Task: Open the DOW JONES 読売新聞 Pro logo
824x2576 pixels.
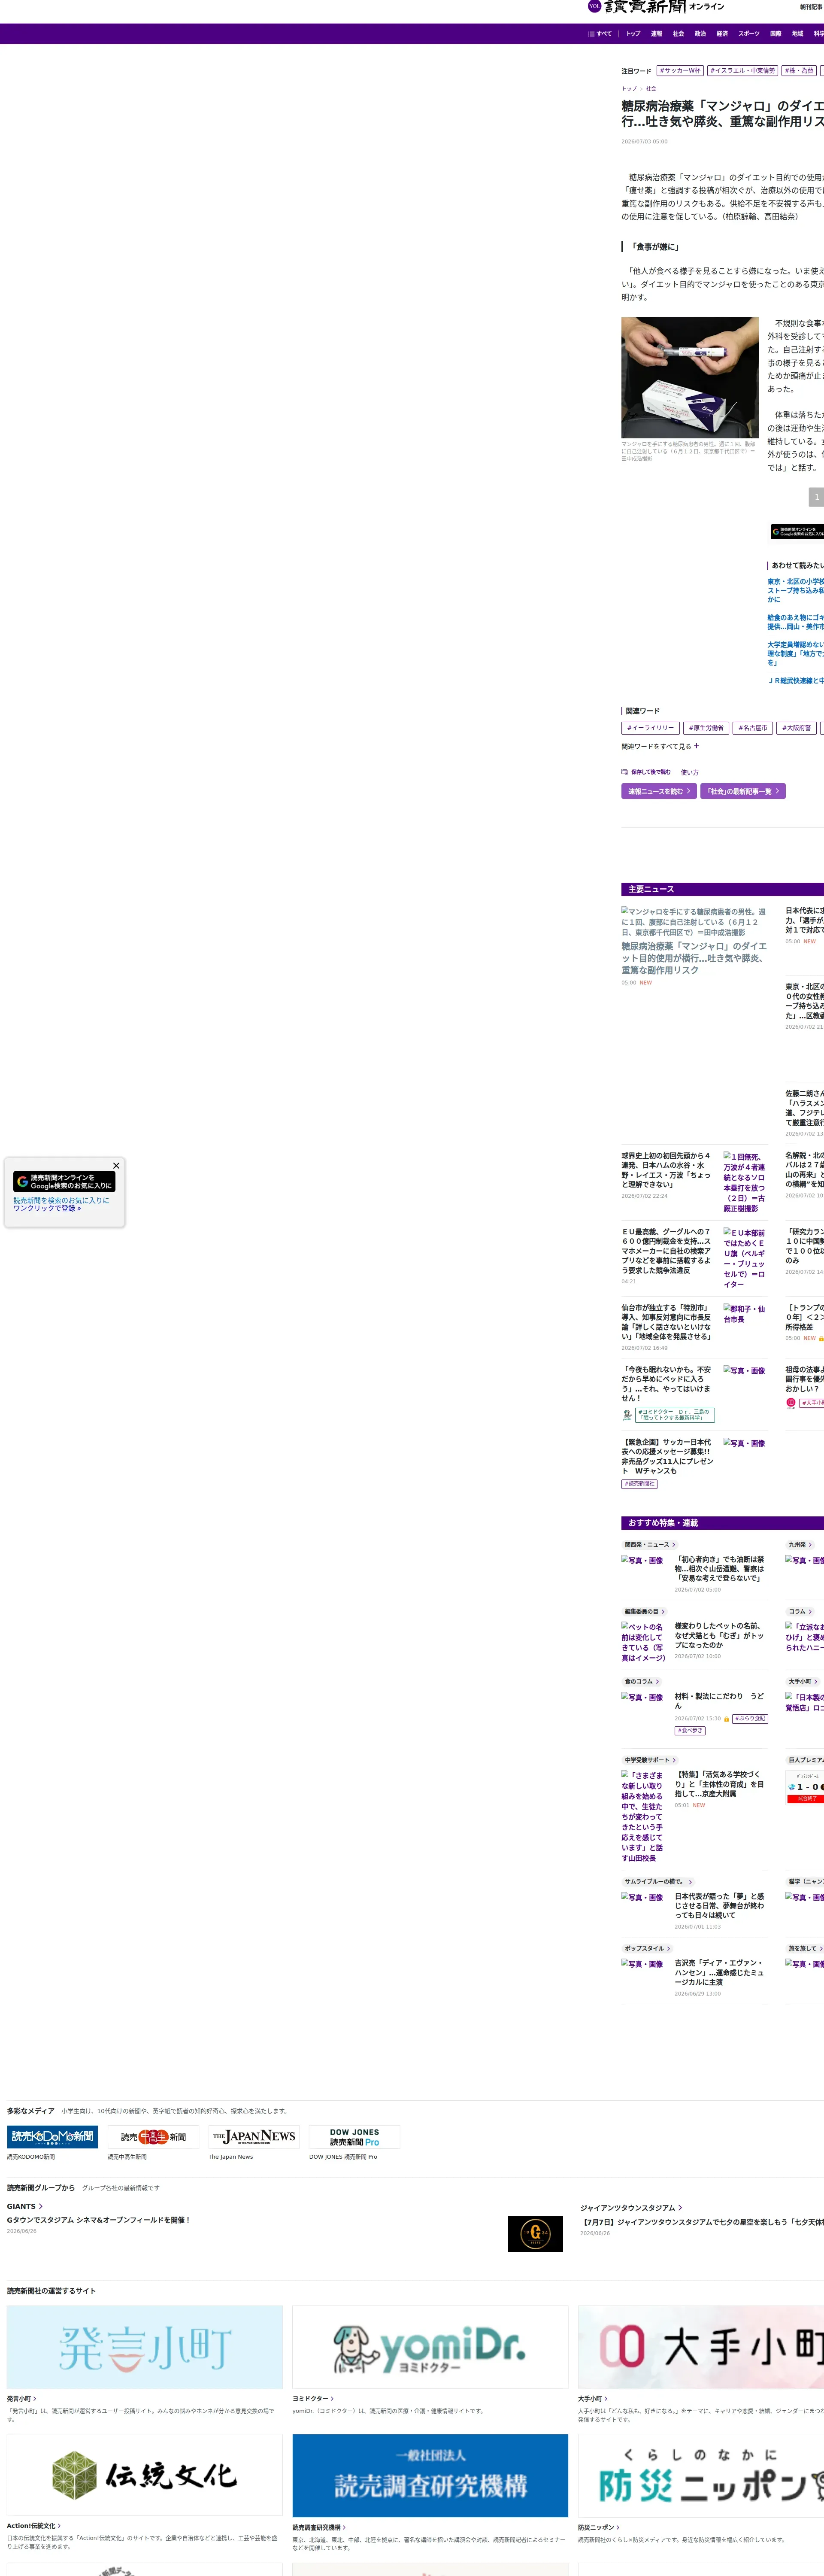Action: coord(354,2136)
